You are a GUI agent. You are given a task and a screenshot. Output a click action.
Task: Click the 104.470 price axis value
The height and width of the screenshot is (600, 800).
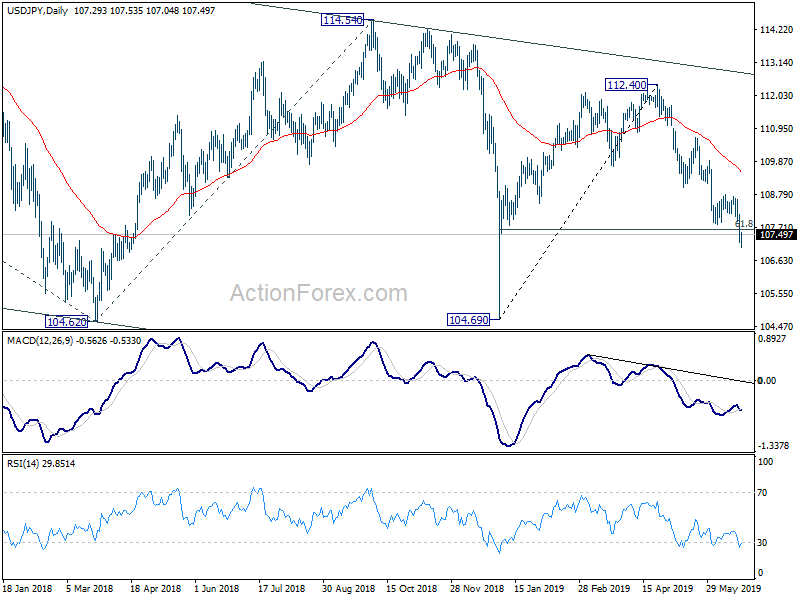click(x=776, y=327)
